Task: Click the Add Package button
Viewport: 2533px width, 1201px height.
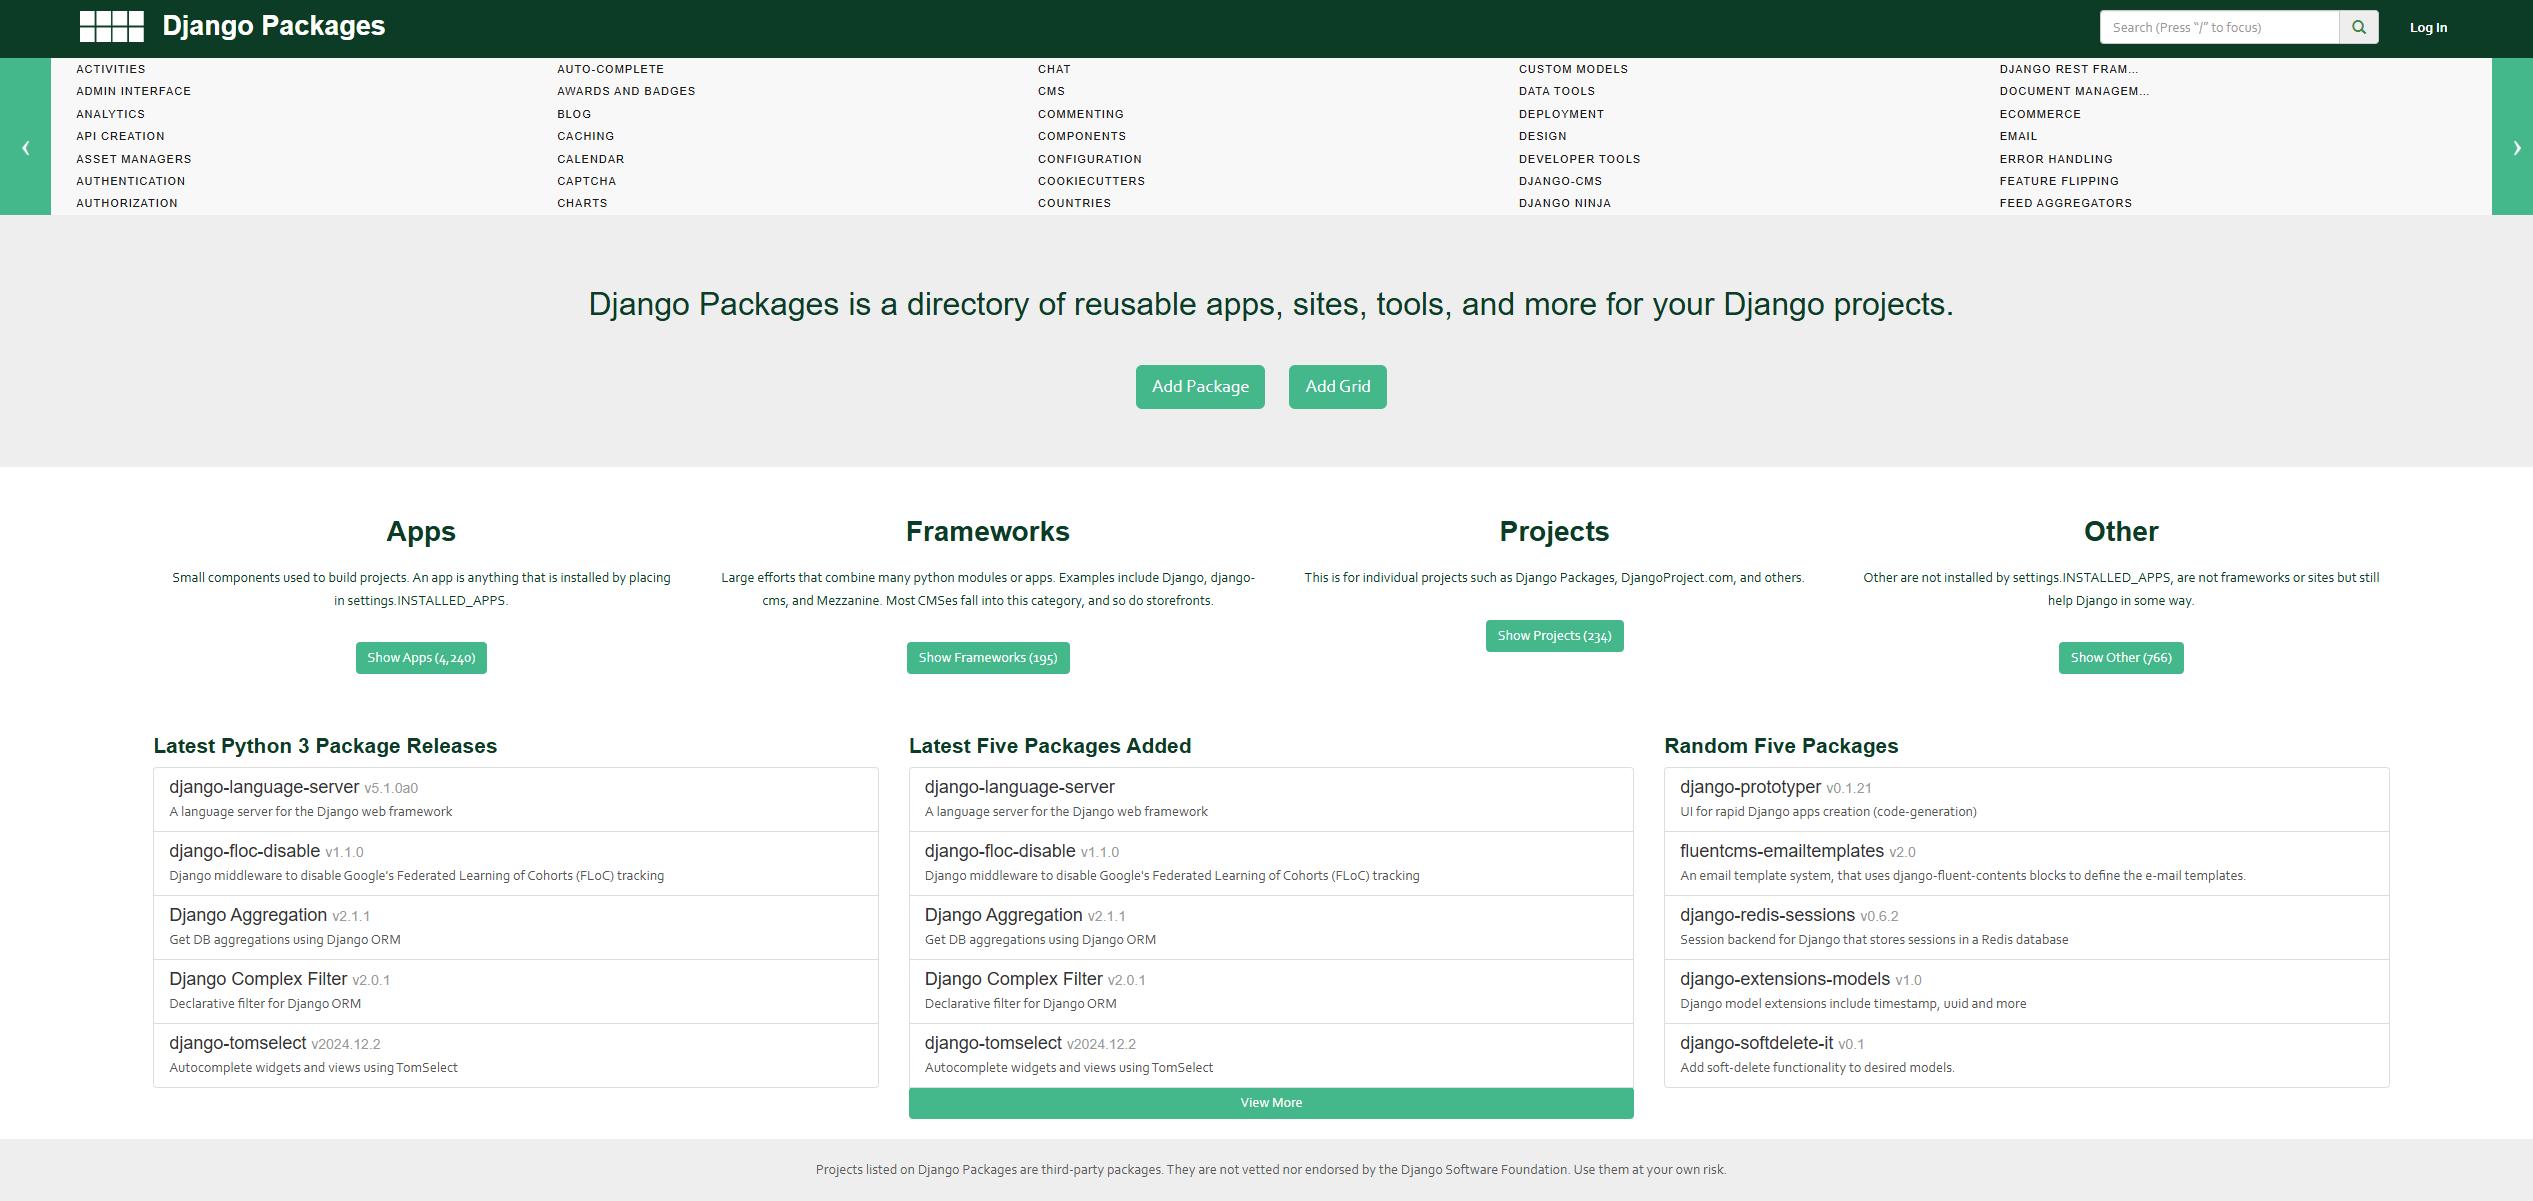Action: [1200, 387]
